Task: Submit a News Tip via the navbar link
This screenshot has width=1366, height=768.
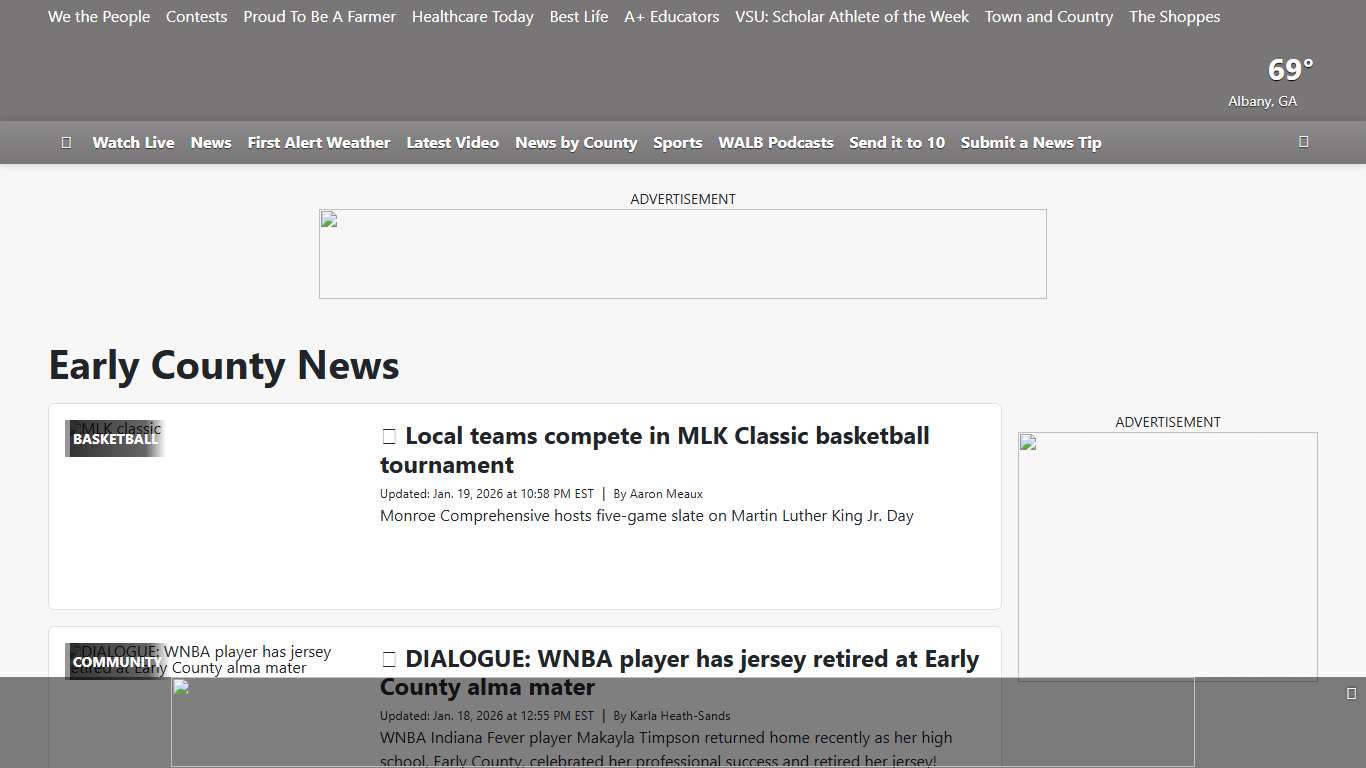Action: [x=1030, y=142]
